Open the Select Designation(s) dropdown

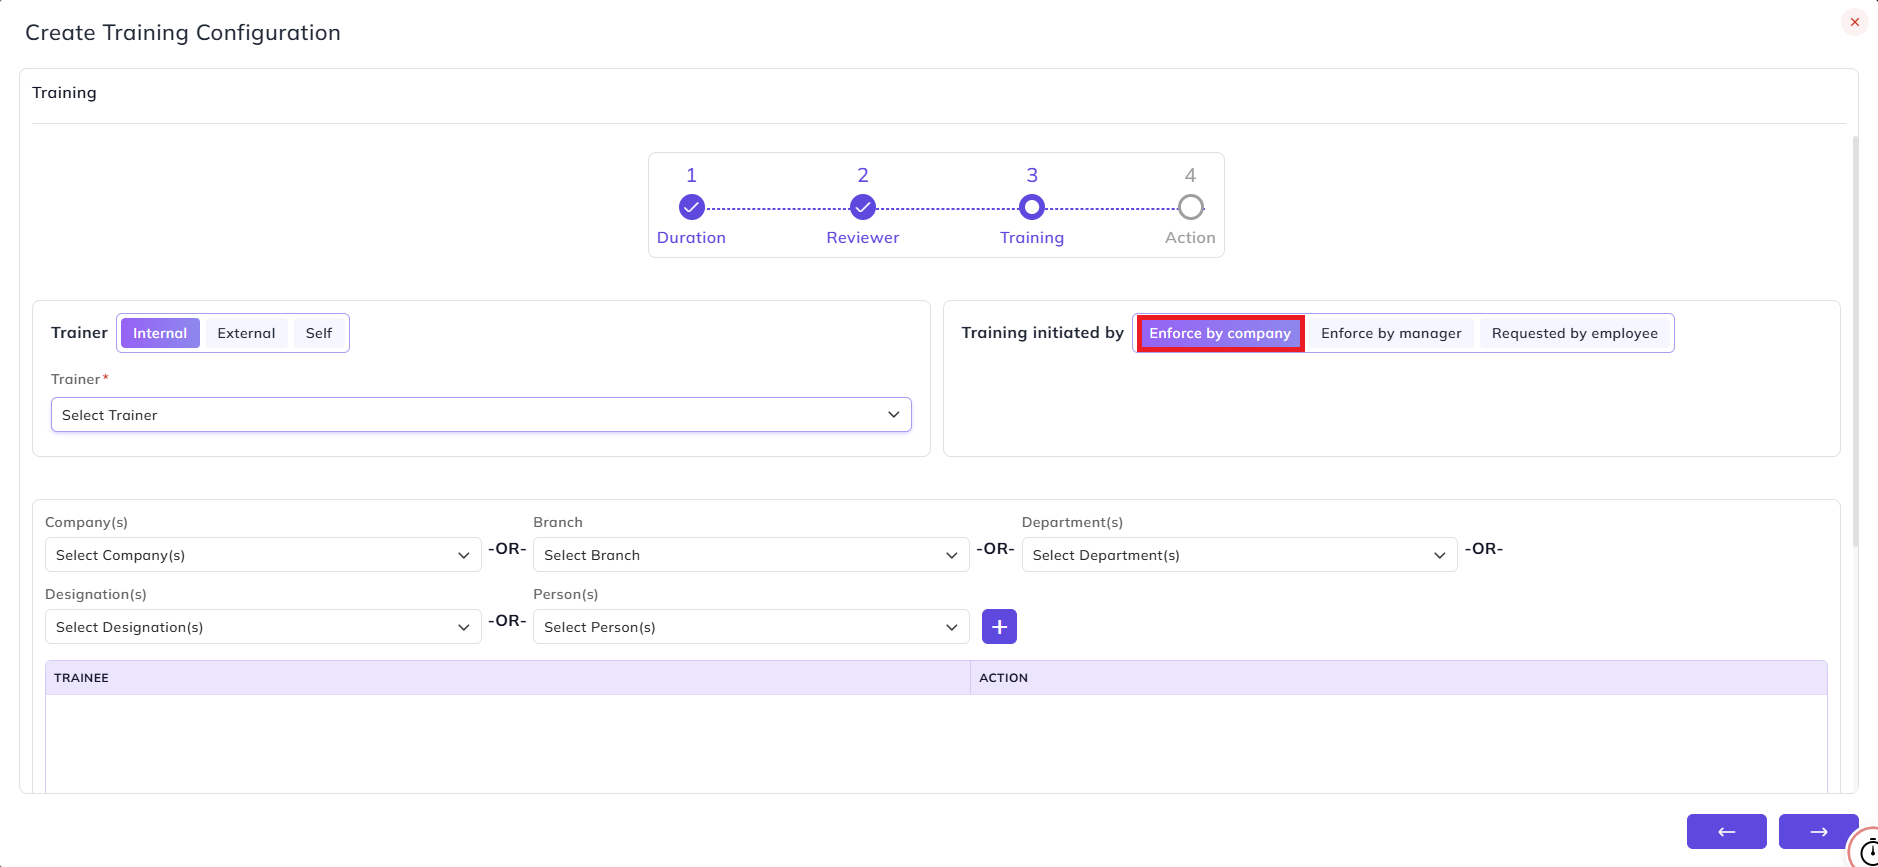[x=263, y=627]
